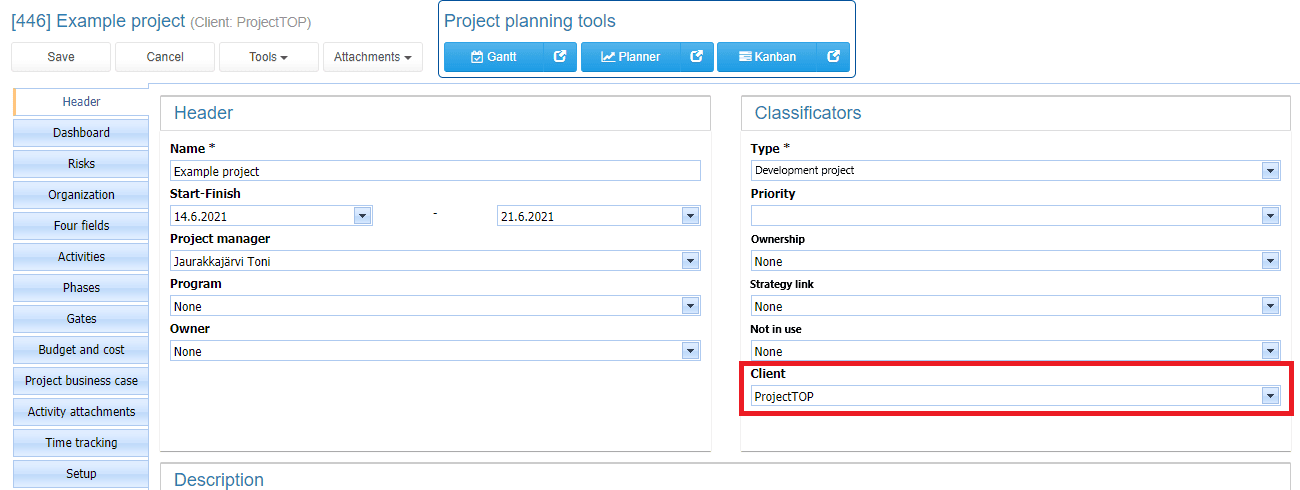Launch the Kanban board tool
Screen dimensions: 1300x490
(767, 57)
